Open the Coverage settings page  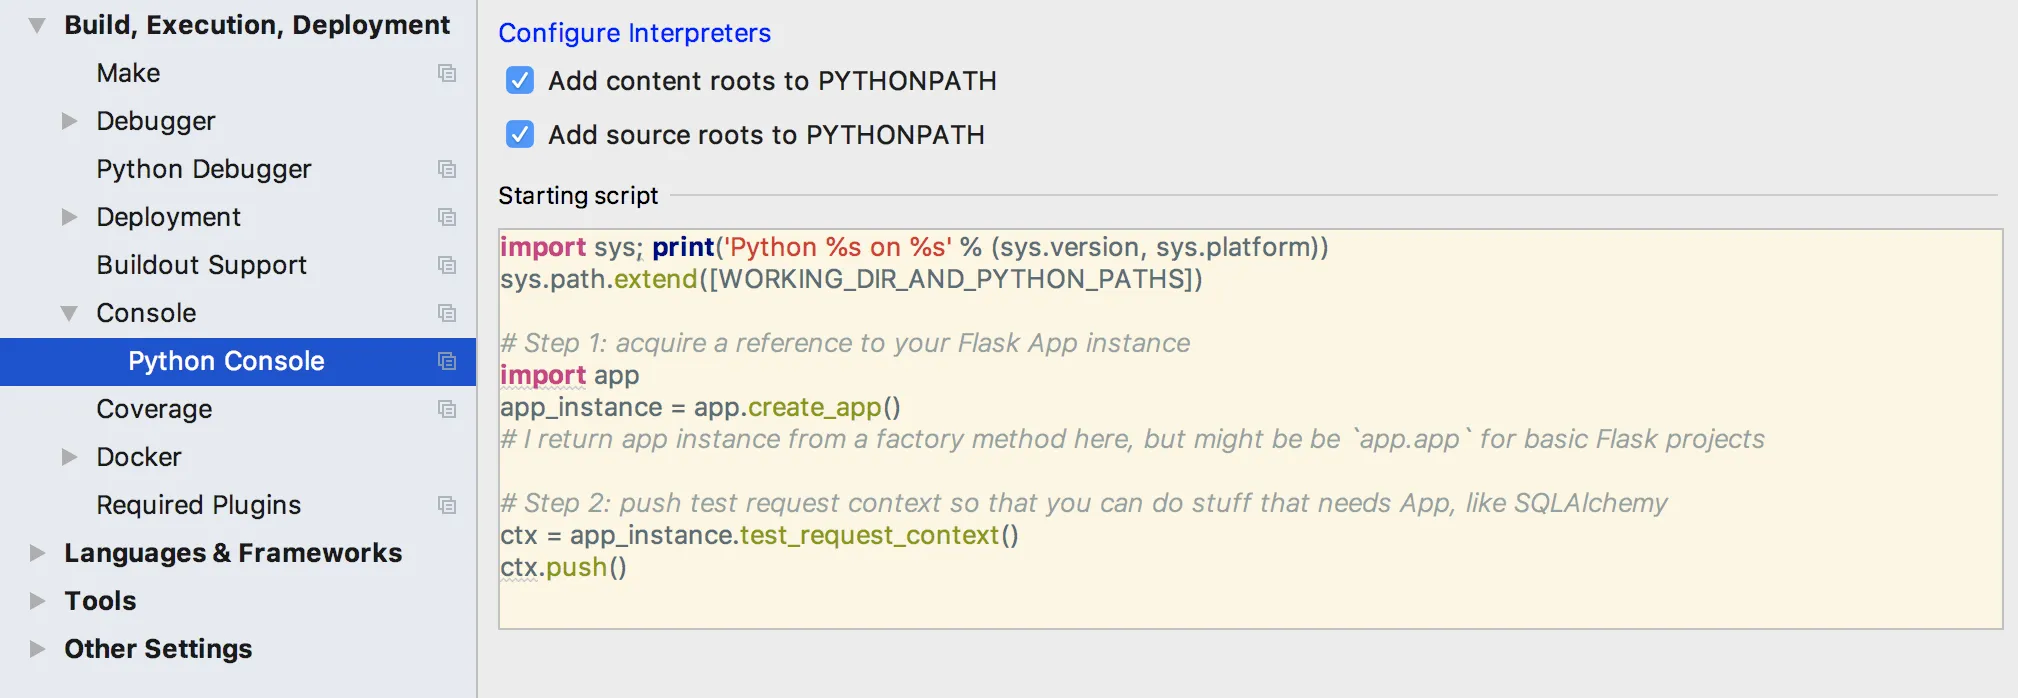tap(154, 409)
